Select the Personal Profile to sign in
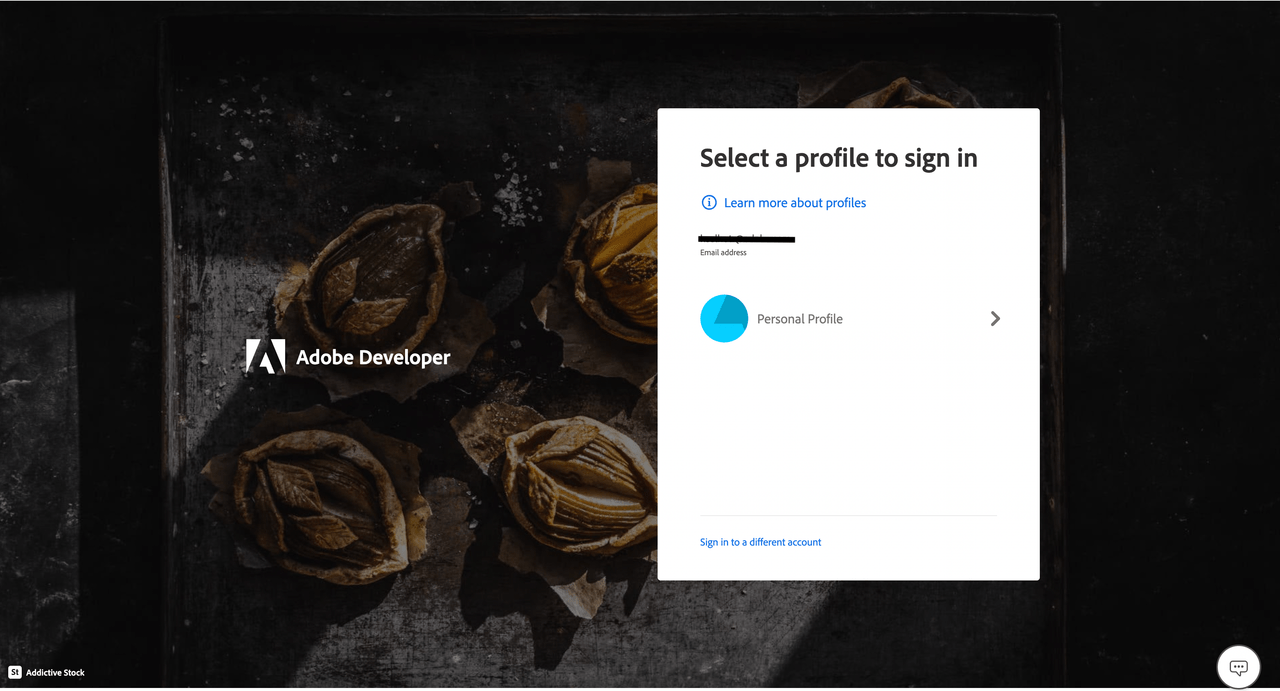 pyautogui.click(x=849, y=318)
